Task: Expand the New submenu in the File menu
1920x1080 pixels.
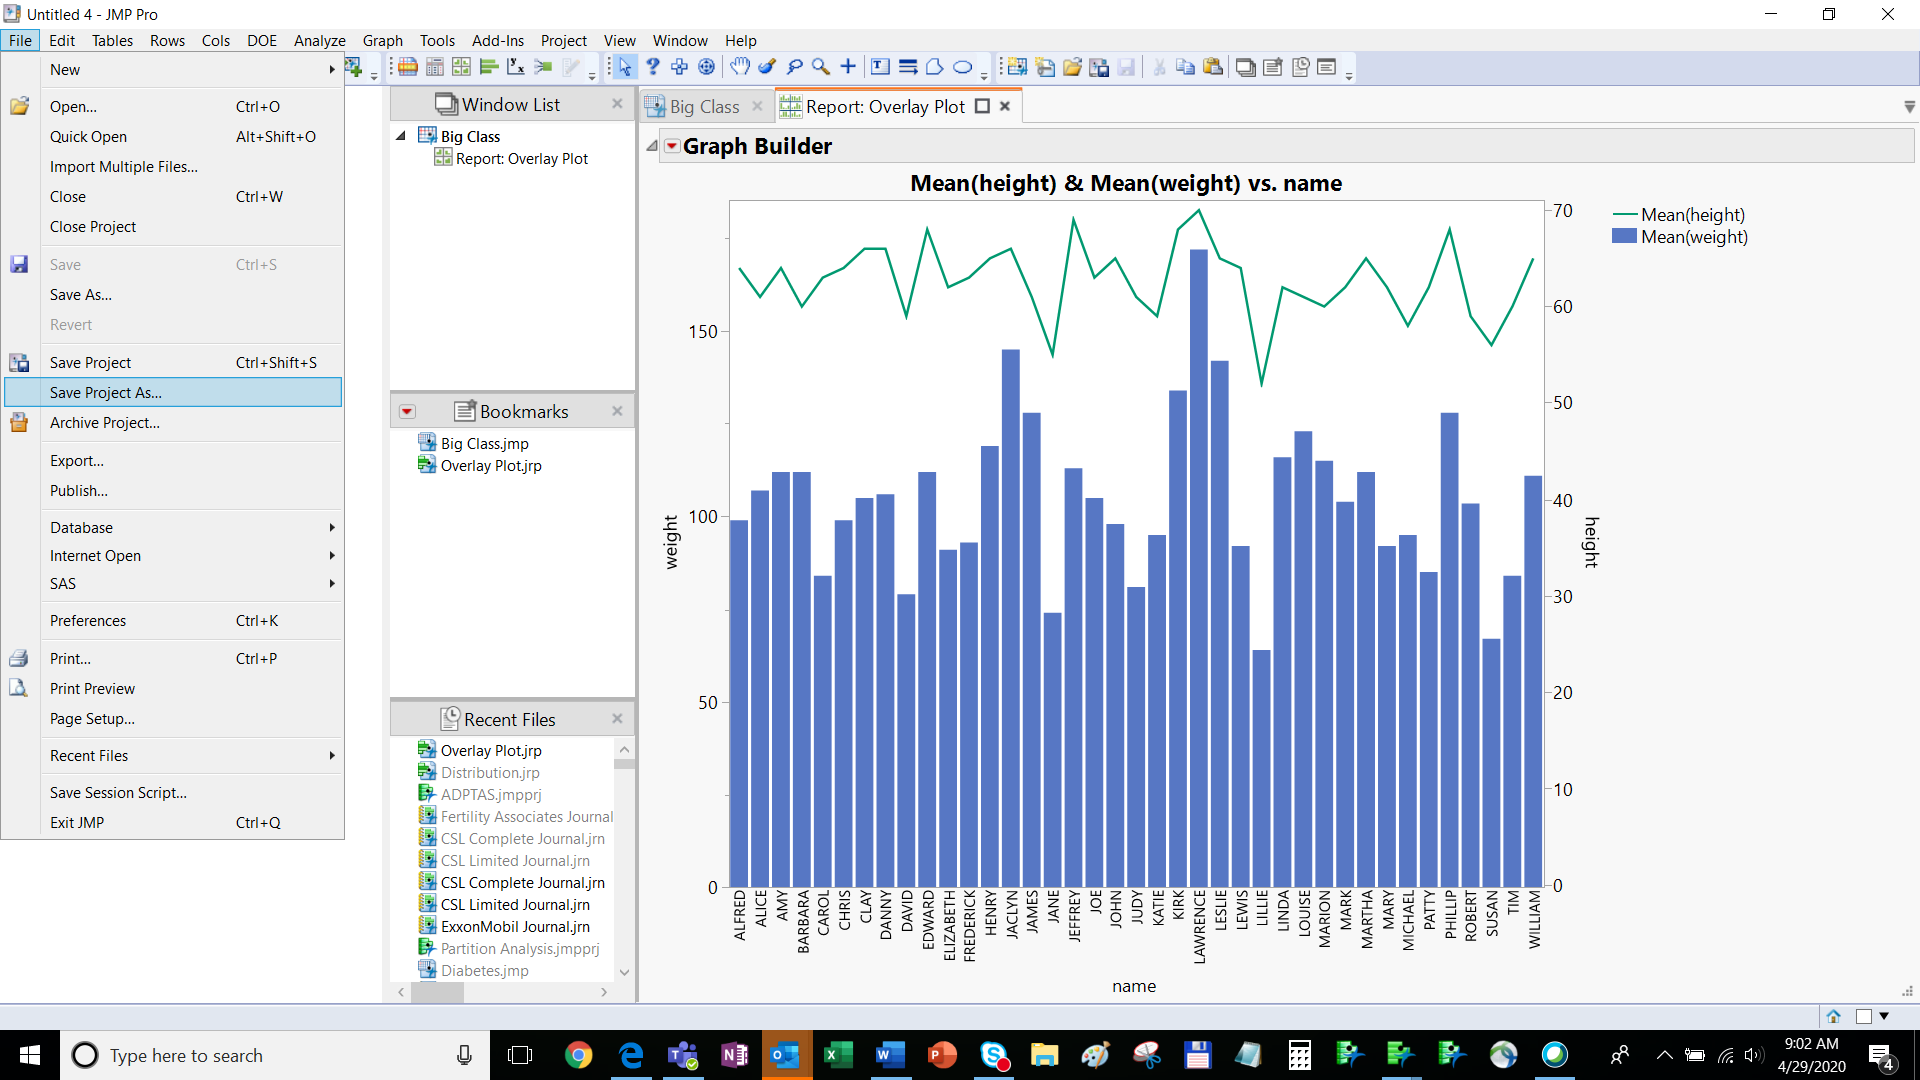Action: pos(330,69)
